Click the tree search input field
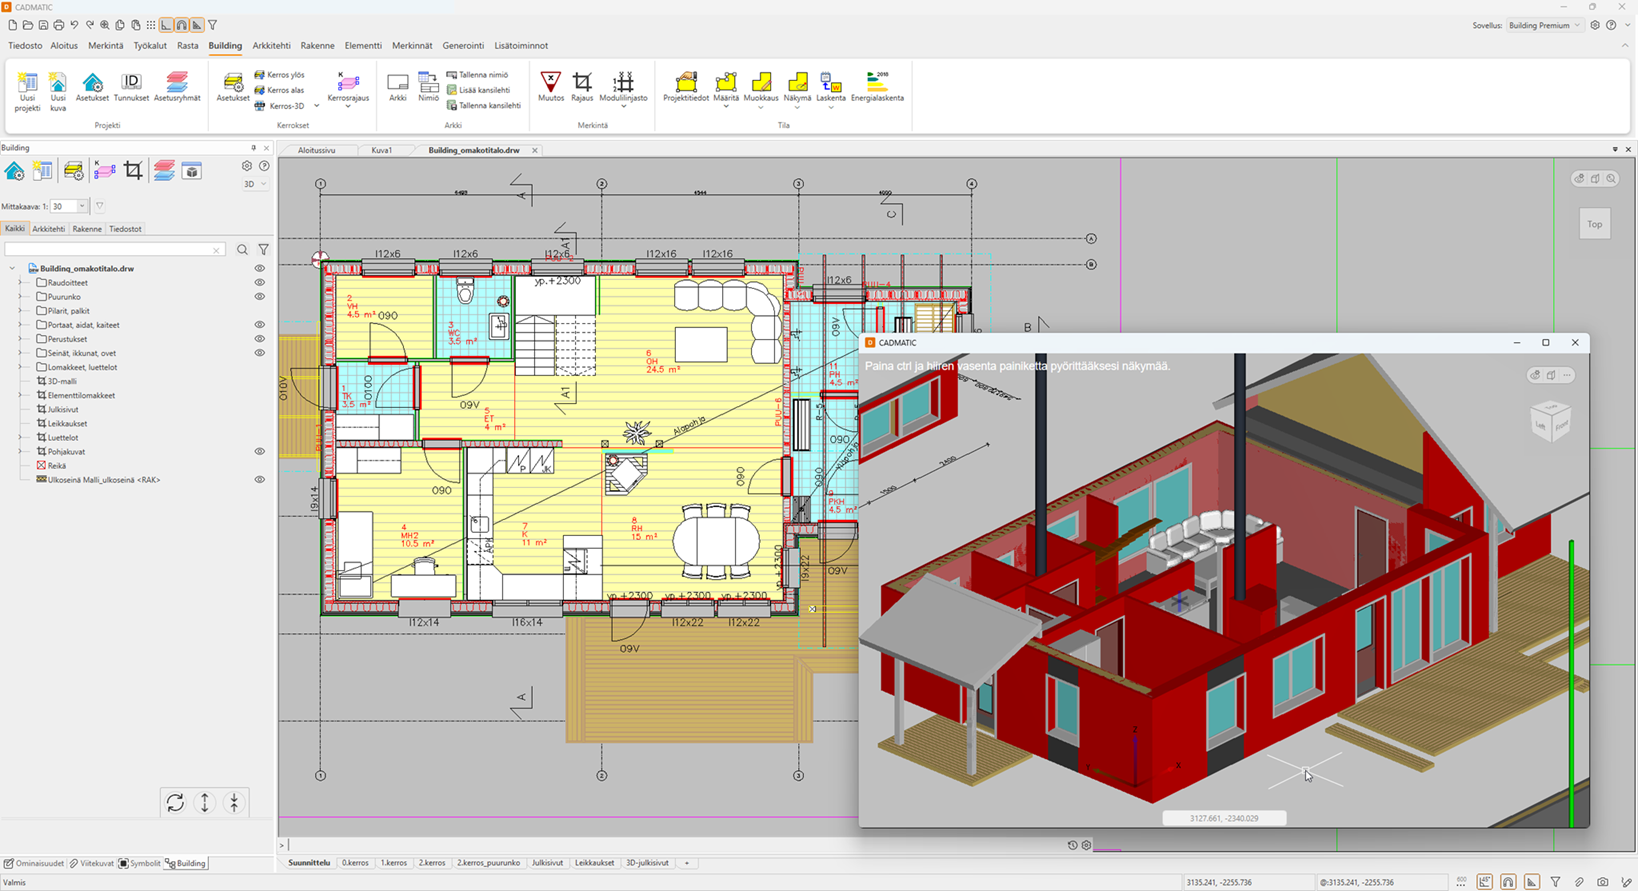This screenshot has width=1638, height=891. click(112, 250)
